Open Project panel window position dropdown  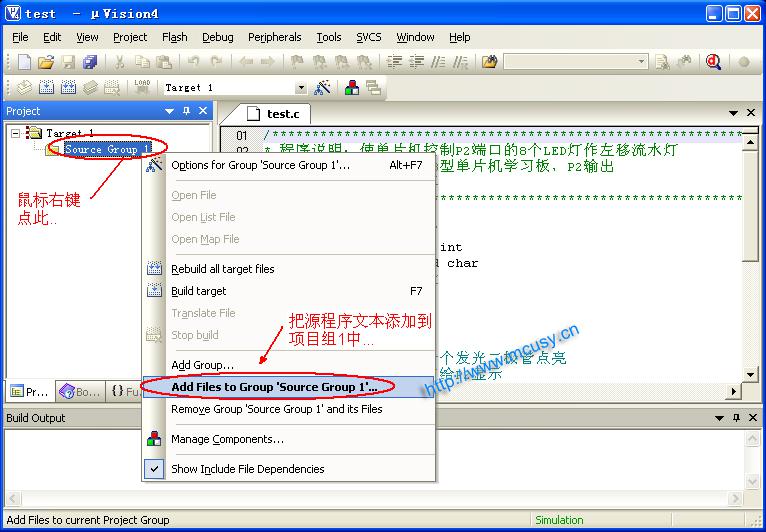(x=170, y=111)
